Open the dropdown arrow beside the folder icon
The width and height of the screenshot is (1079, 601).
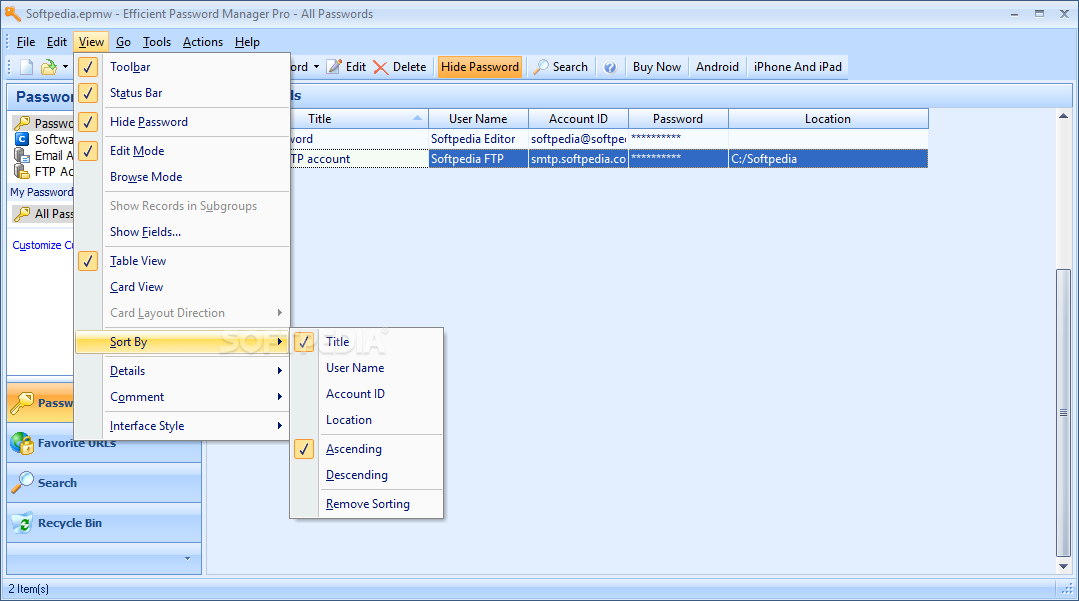pyautogui.click(x=65, y=67)
